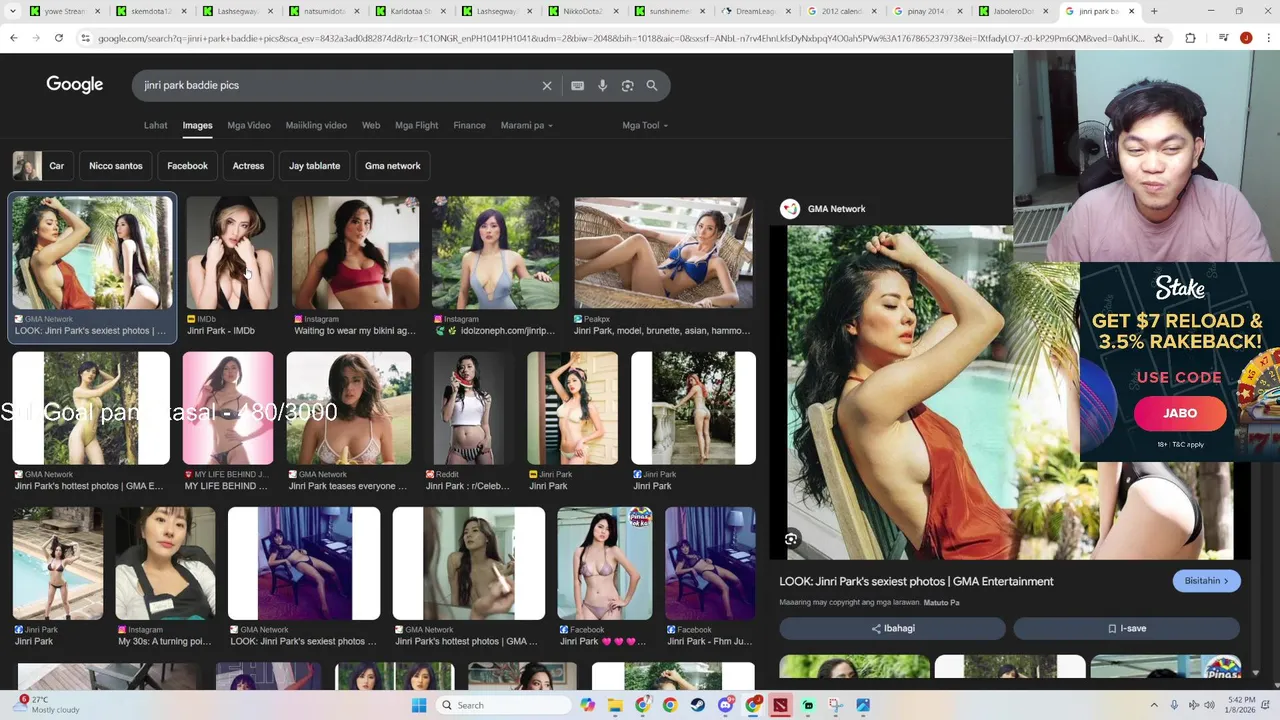Reload the current Google Images page
The width and height of the screenshot is (1280, 720).
point(59,38)
